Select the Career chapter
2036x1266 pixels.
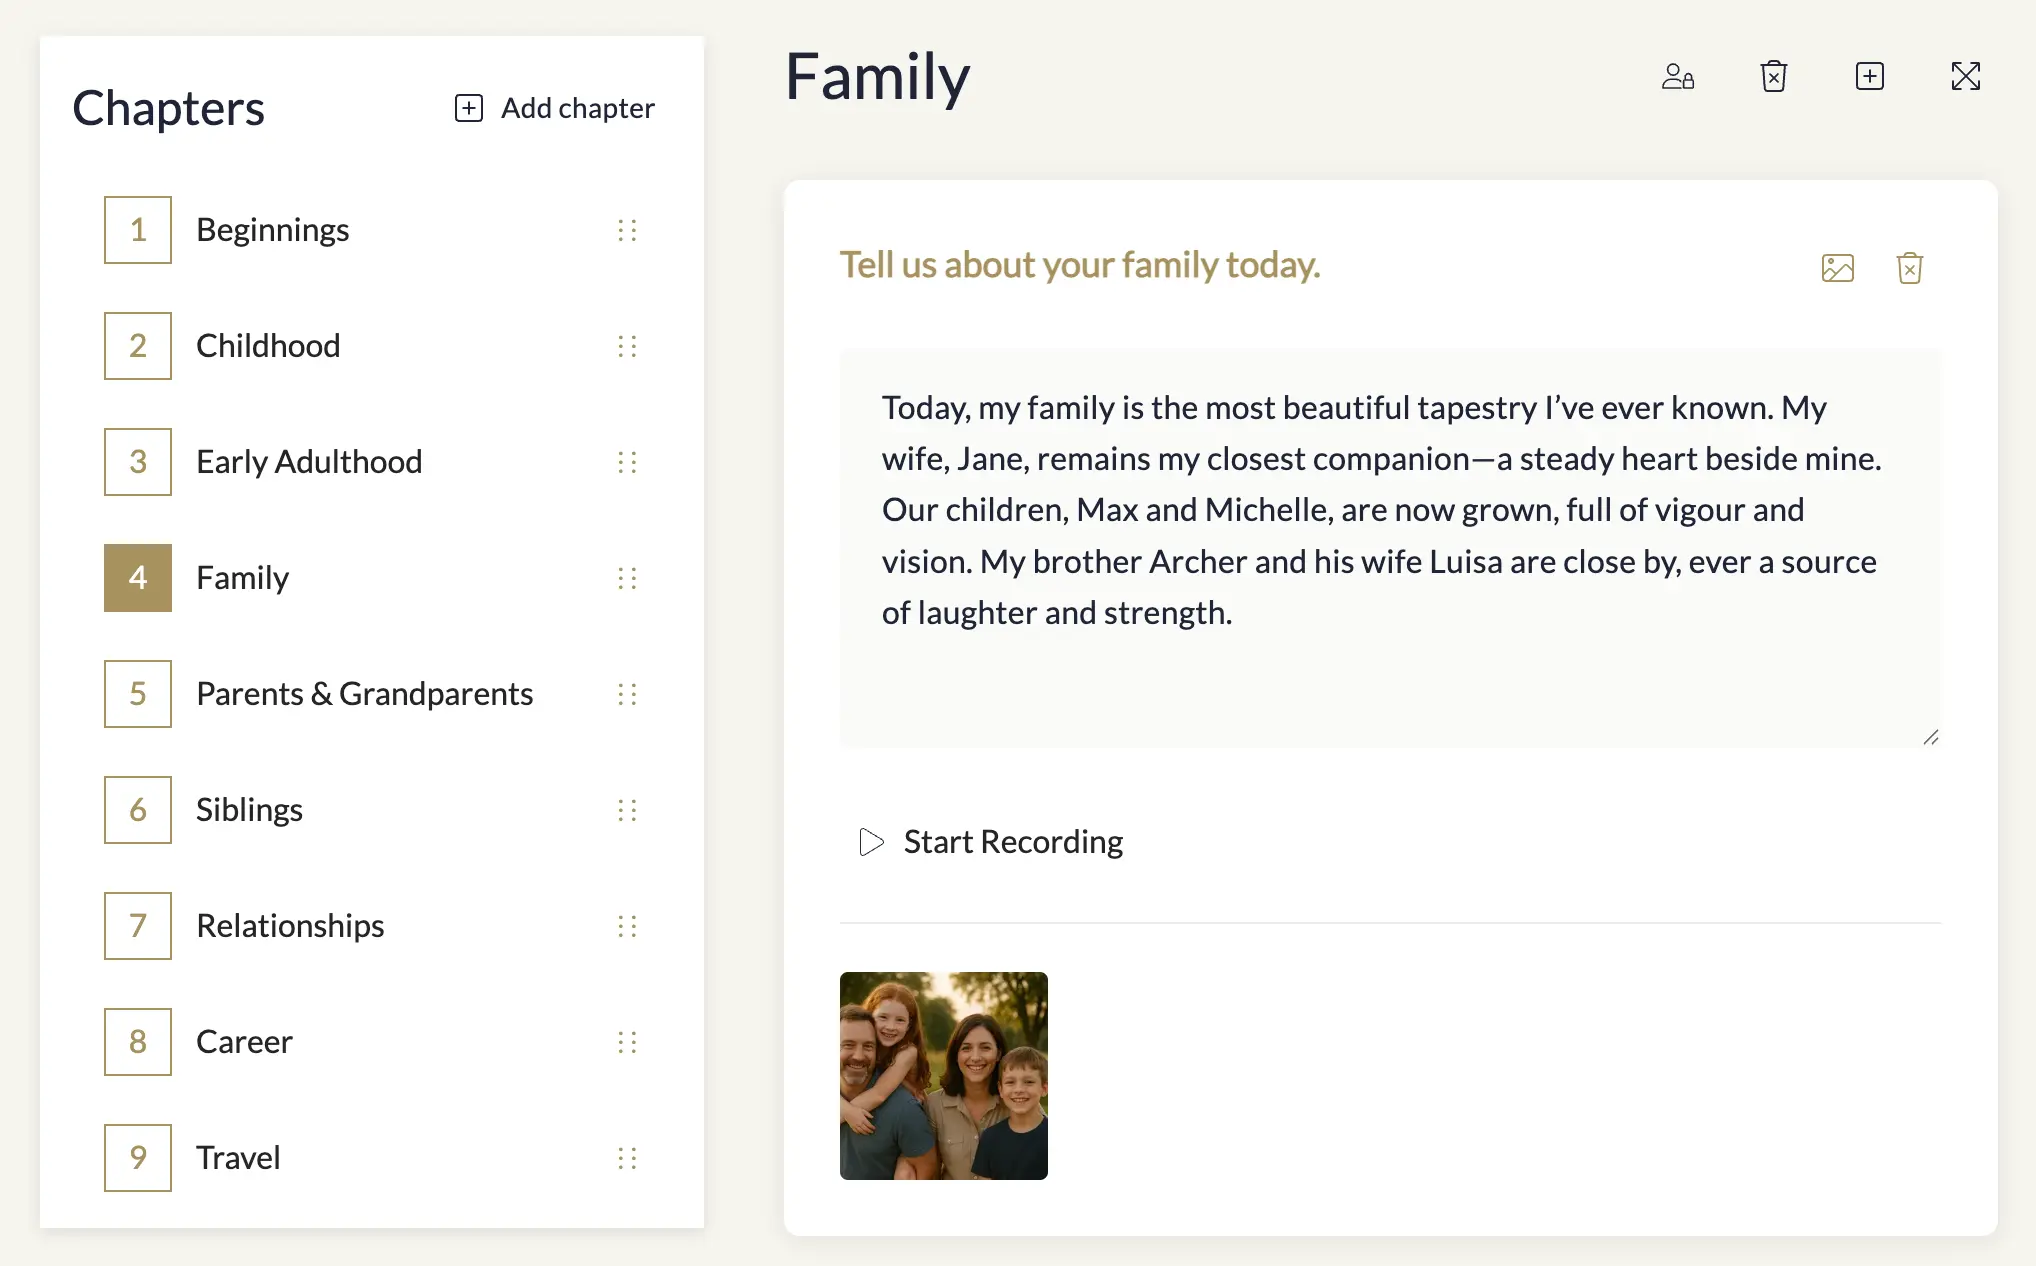click(244, 1042)
